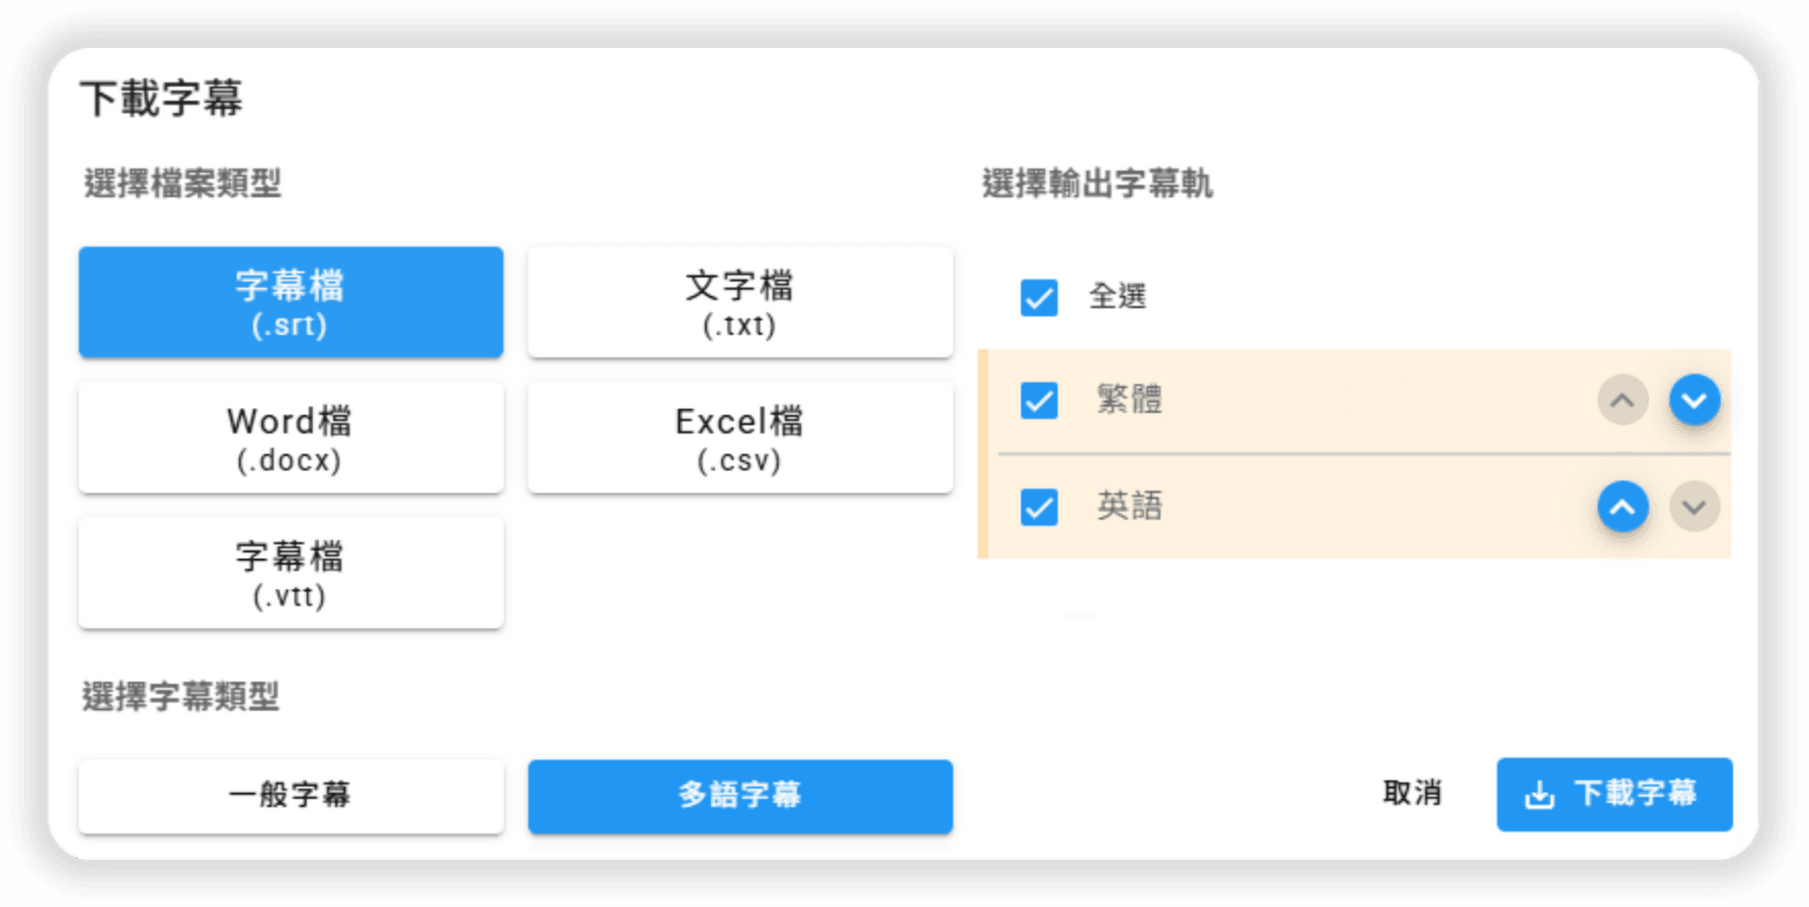Click the 下載字幕 download button
1809x907 pixels.
point(1613,794)
